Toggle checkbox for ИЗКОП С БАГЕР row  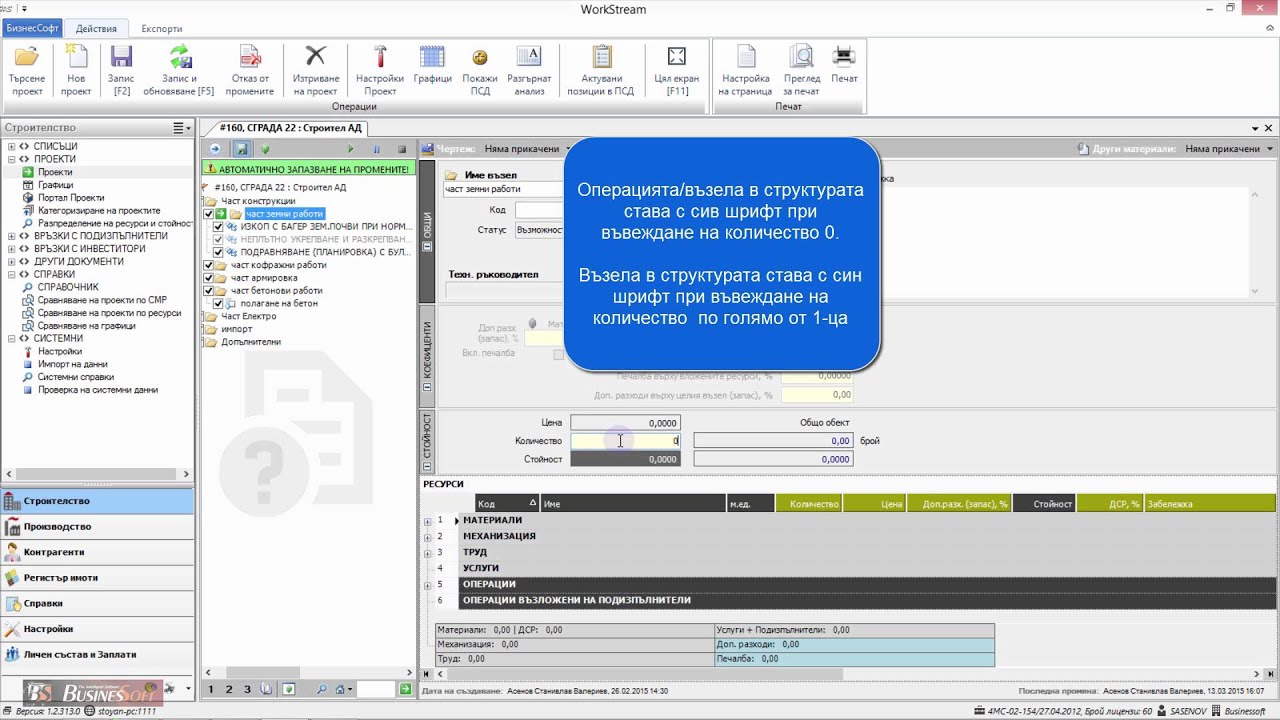[219, 227]
